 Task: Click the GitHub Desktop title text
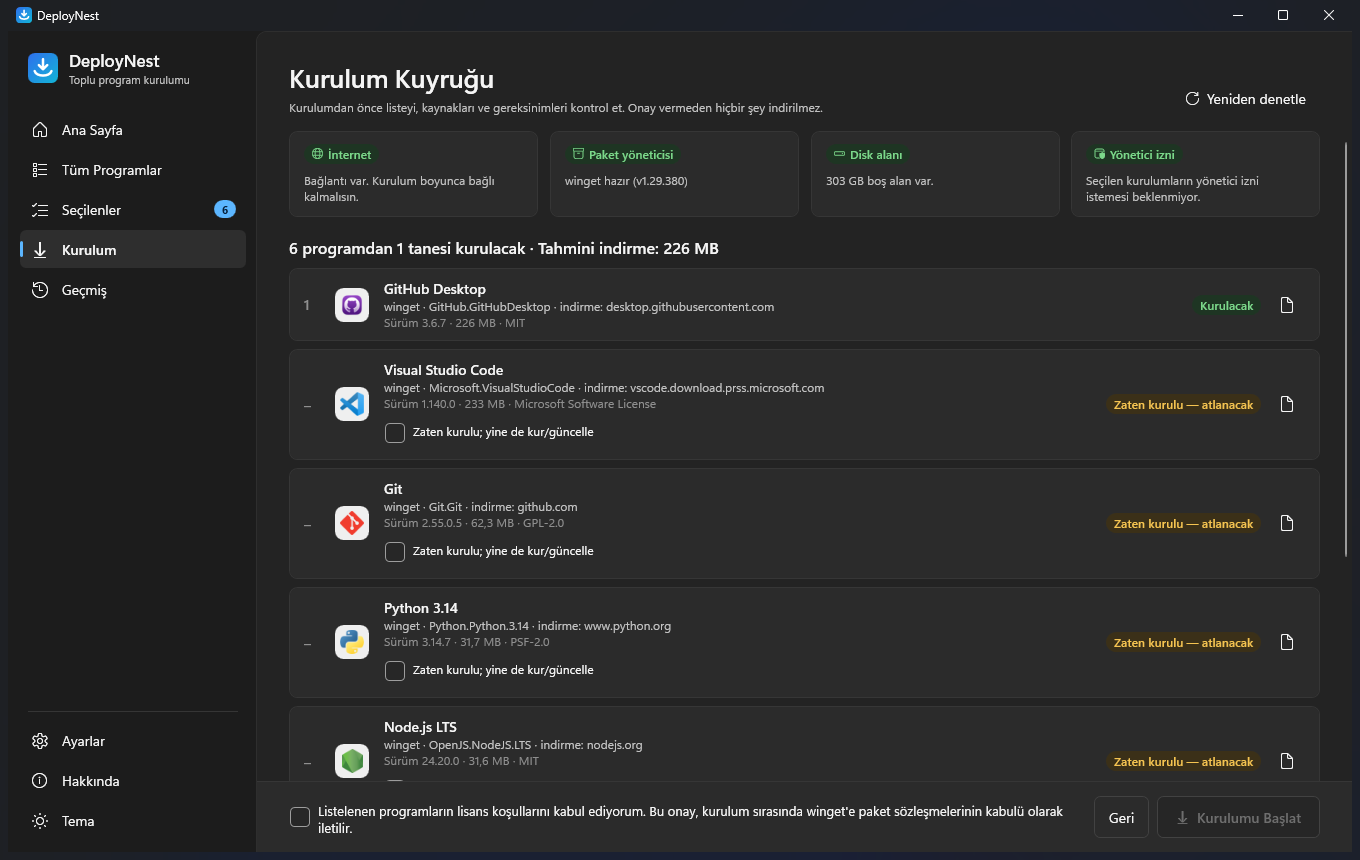435,289
